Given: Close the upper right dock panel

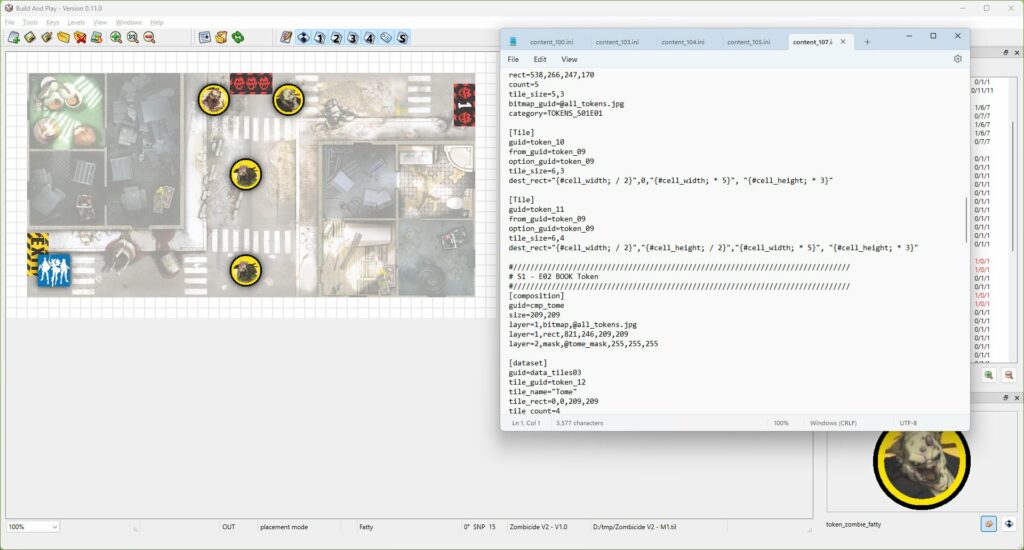Looking at the screenshot, I should pos(1017,52).
